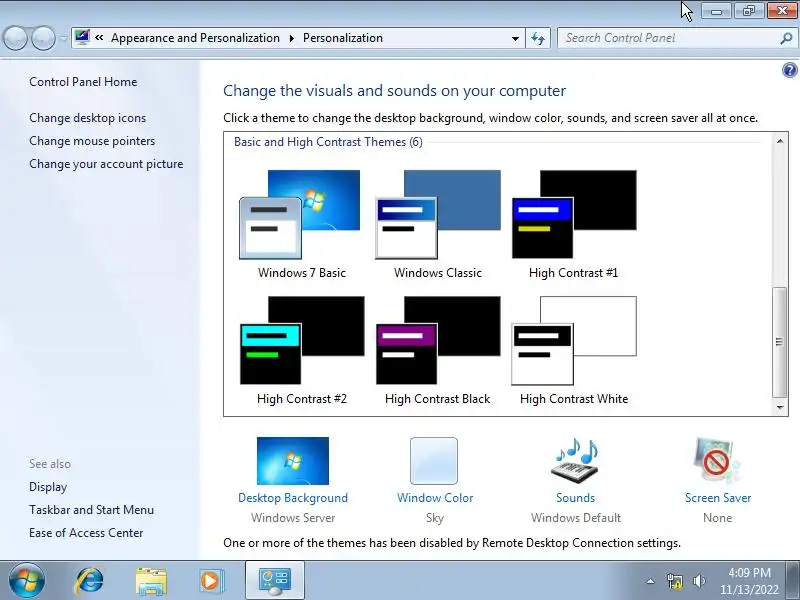The height and width of the screenshot is (600, 800).
Task: Click the control panel icon in address bar
Action: pos(82,37)
